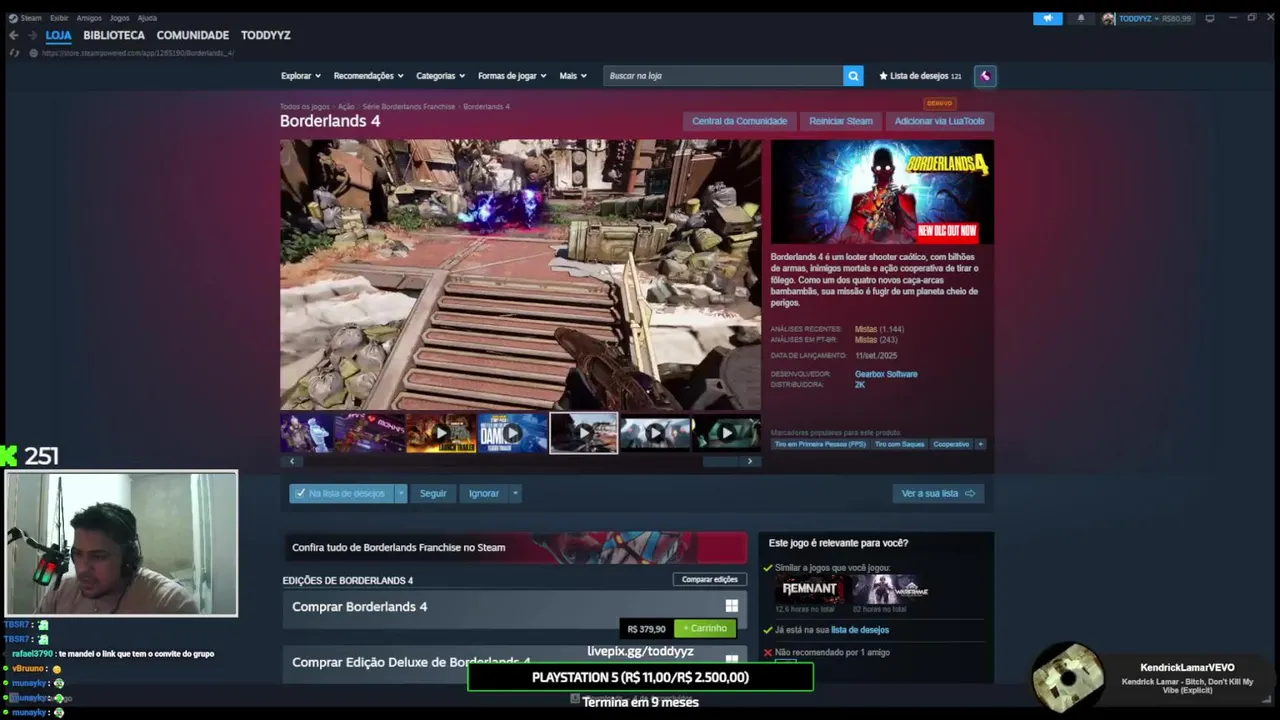Click the media strip right arrow
This screenshot has height=720, width=1280.
750,461
